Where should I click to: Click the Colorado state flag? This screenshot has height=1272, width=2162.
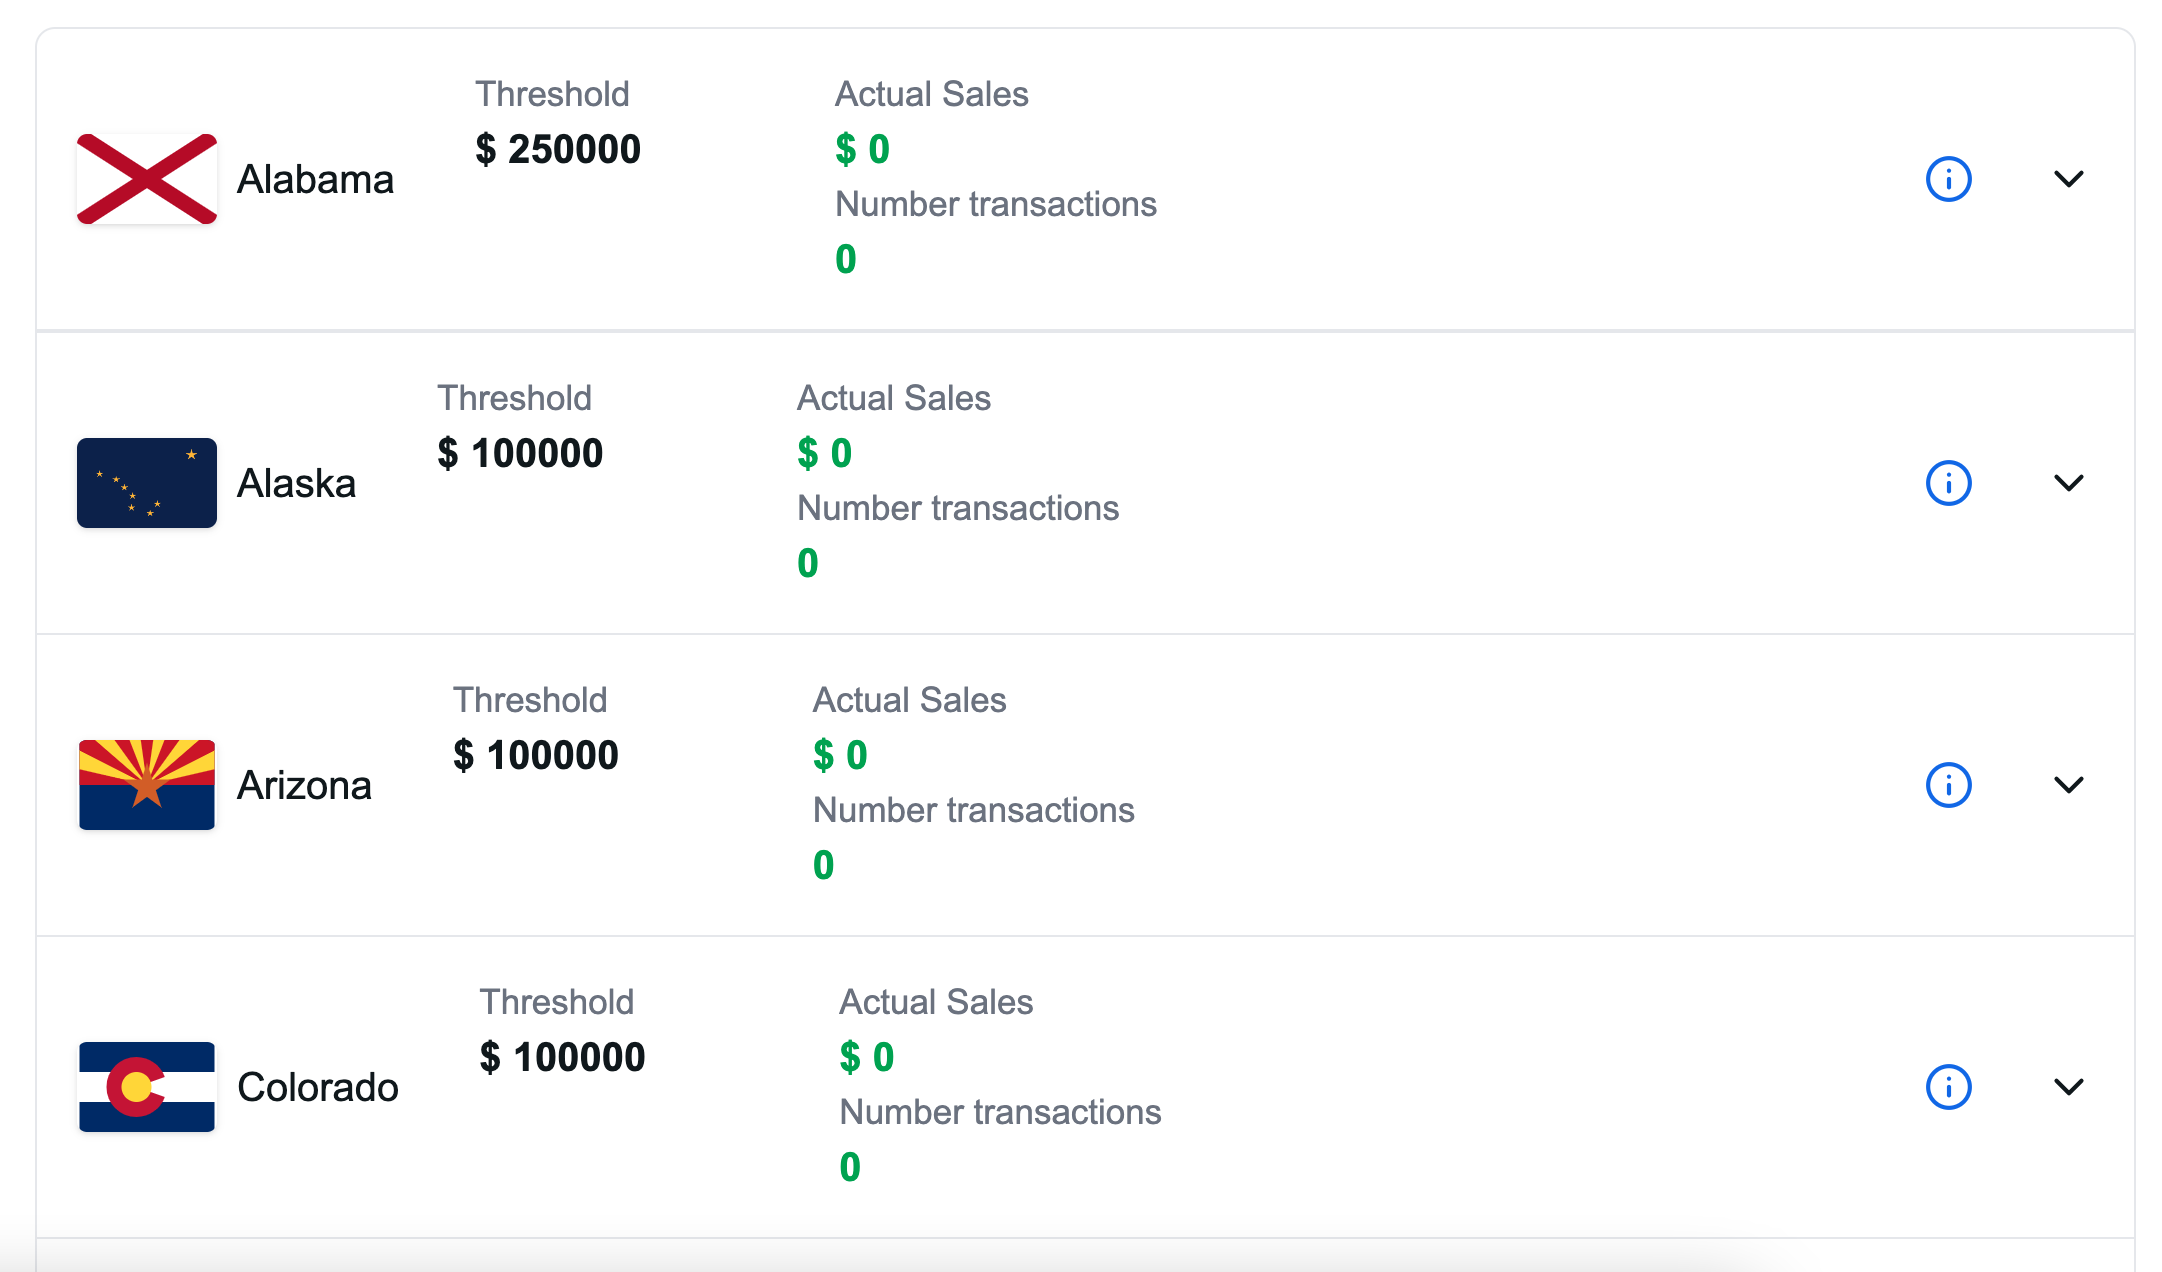point(147,1087)
